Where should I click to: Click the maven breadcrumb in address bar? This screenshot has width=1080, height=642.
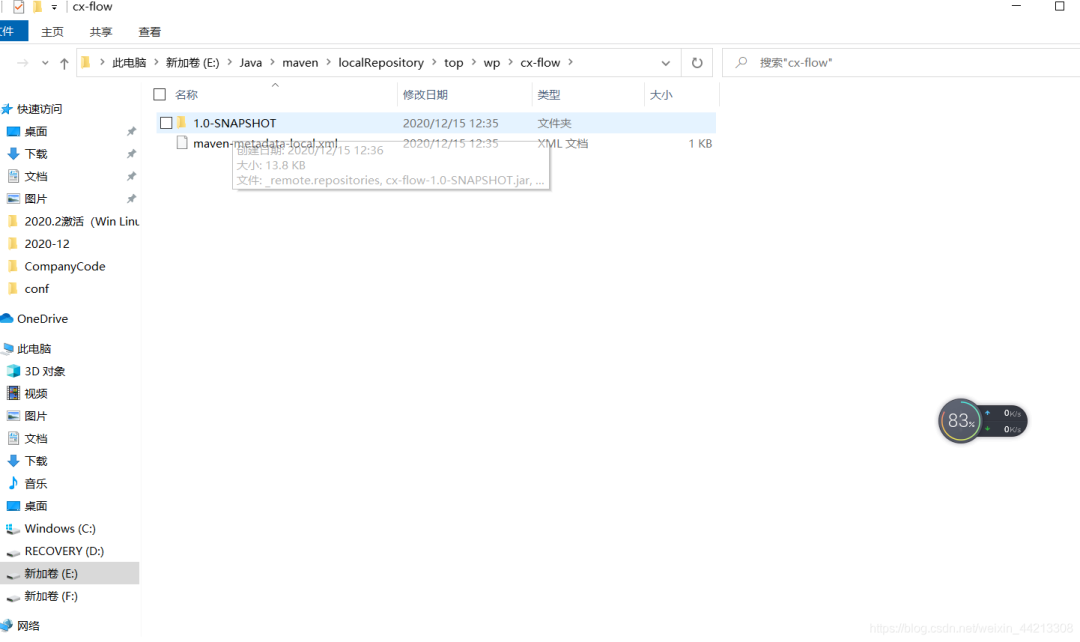(x=300, y=63)
